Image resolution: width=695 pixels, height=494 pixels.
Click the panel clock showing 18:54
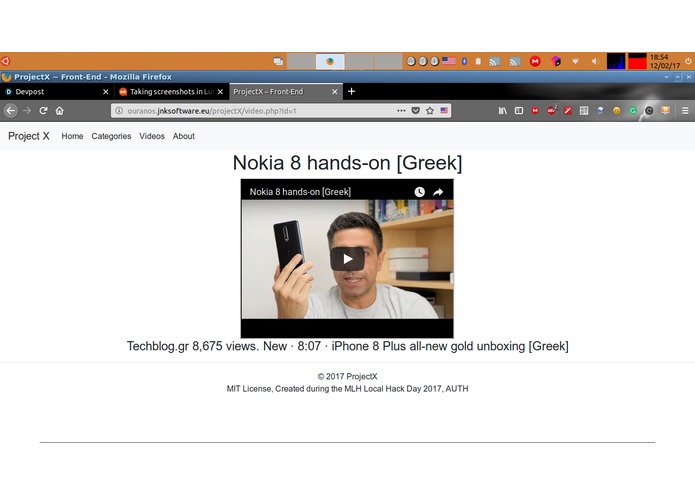[664, 61]
